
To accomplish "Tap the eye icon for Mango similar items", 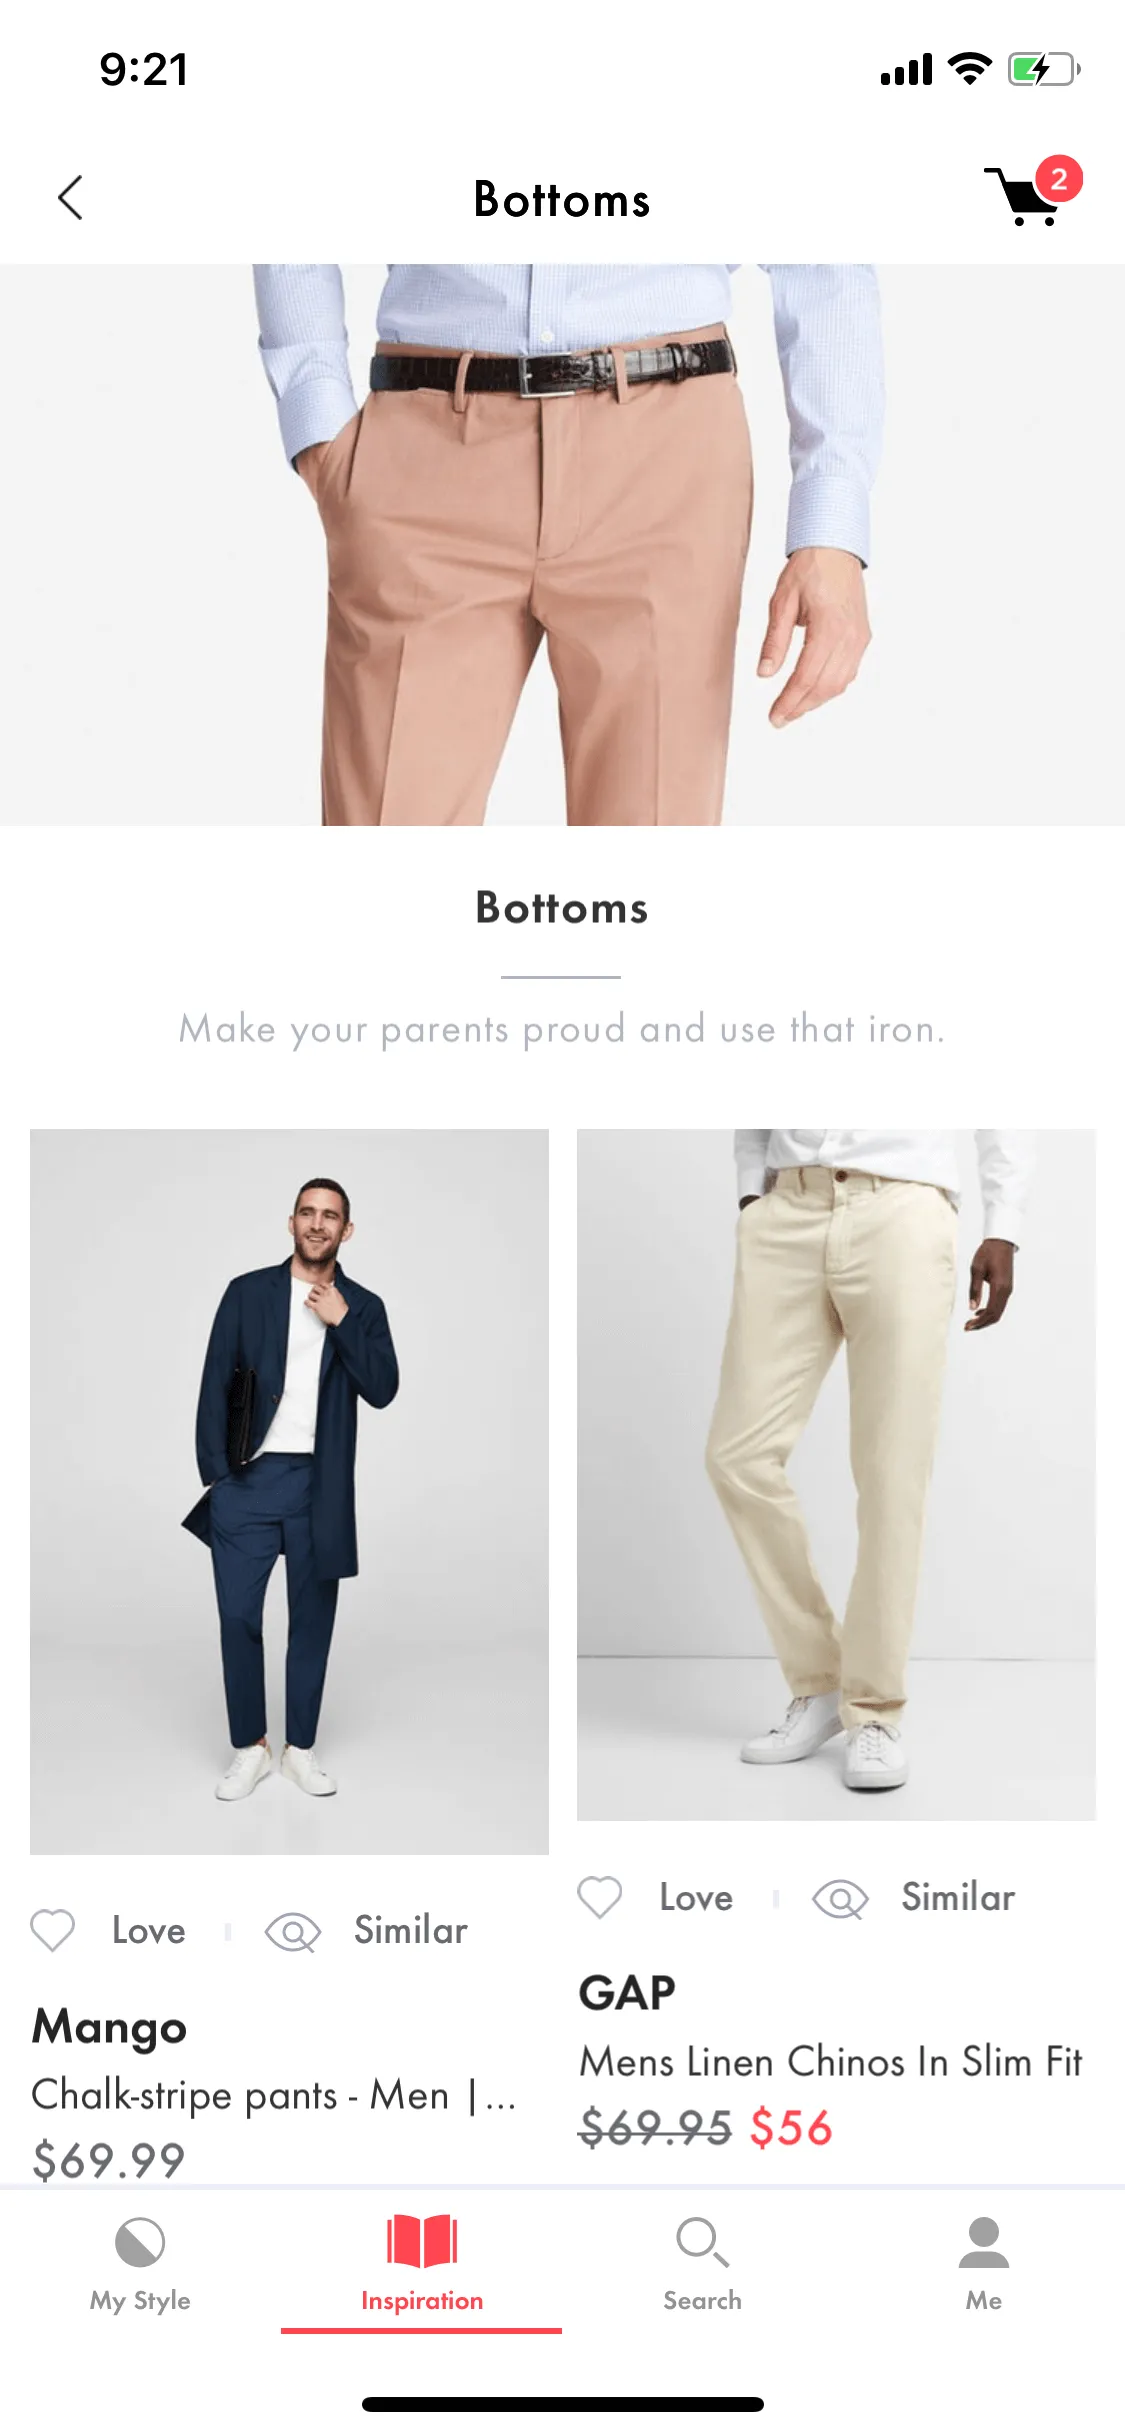I will point(292,1931).
